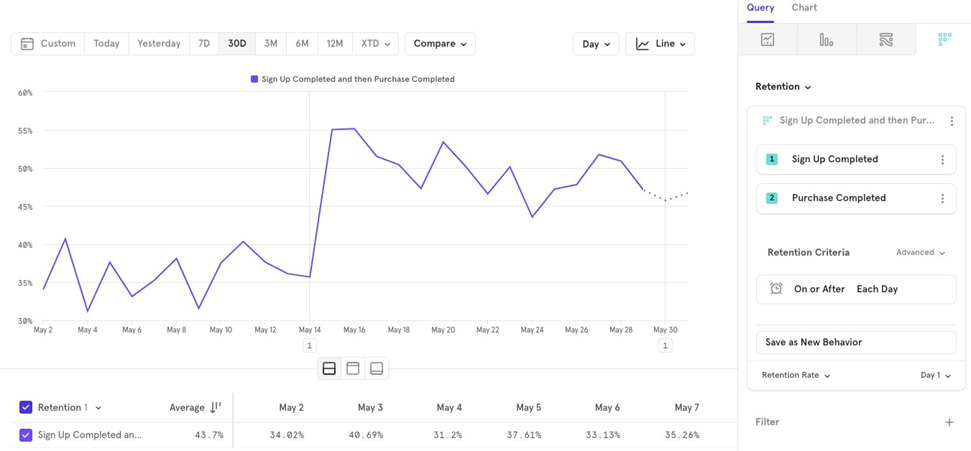Select the 7D date range
Image resolution: width=971 pixels, height=451 pixels.
(204, 44)
